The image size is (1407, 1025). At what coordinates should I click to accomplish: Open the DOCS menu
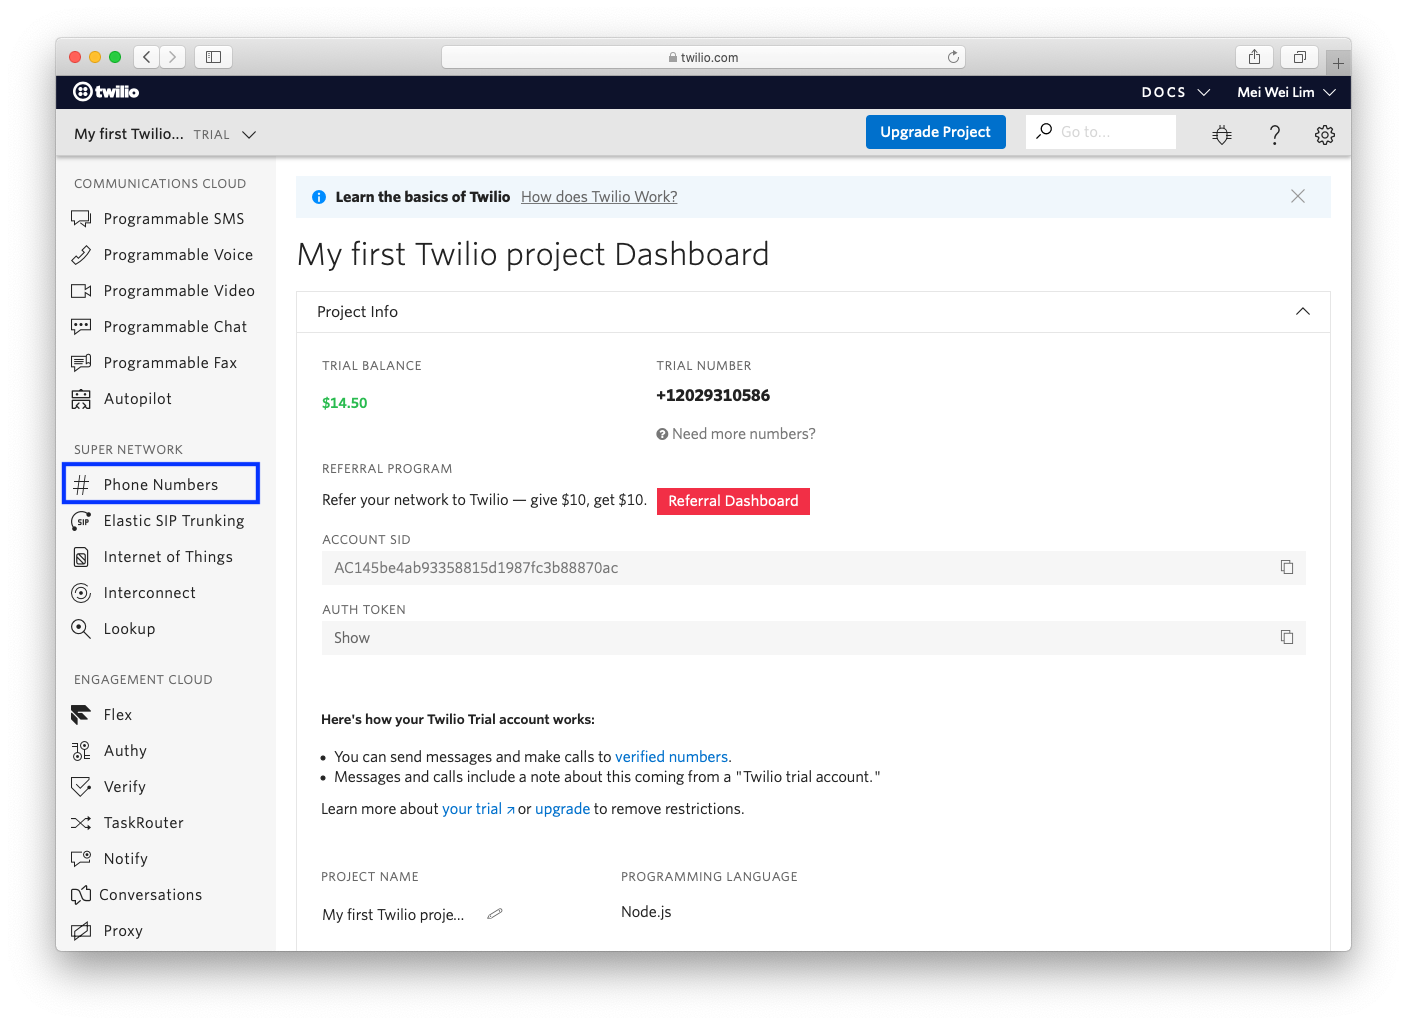1175,91
